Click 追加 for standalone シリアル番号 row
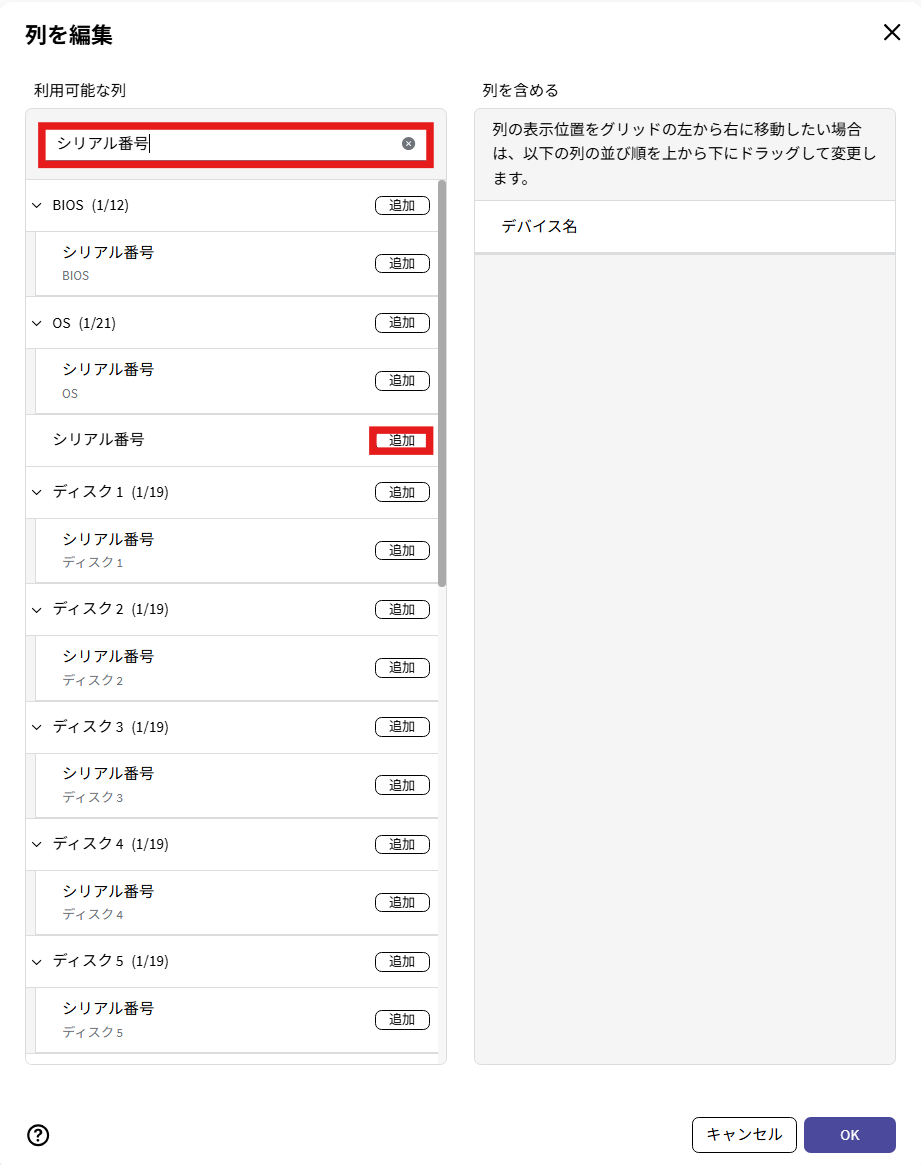Screen dimensions: 921x1165 click(402, 441)
